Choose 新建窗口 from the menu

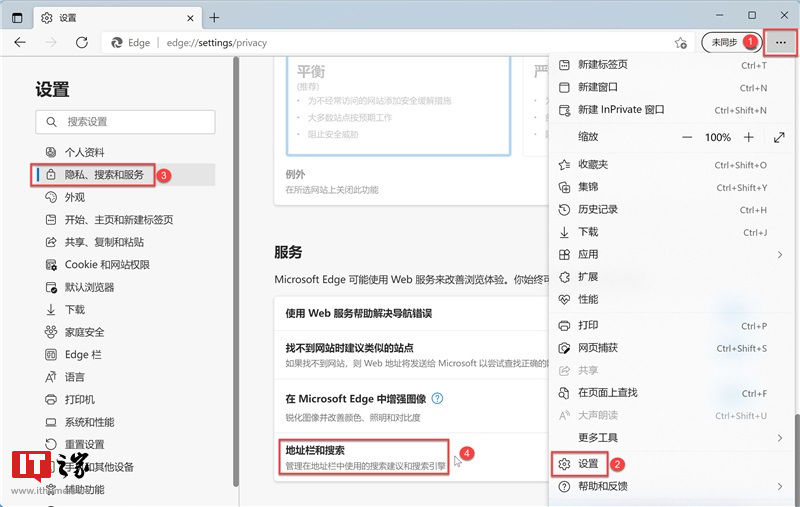pyautogui.click(x=672, y=87)
